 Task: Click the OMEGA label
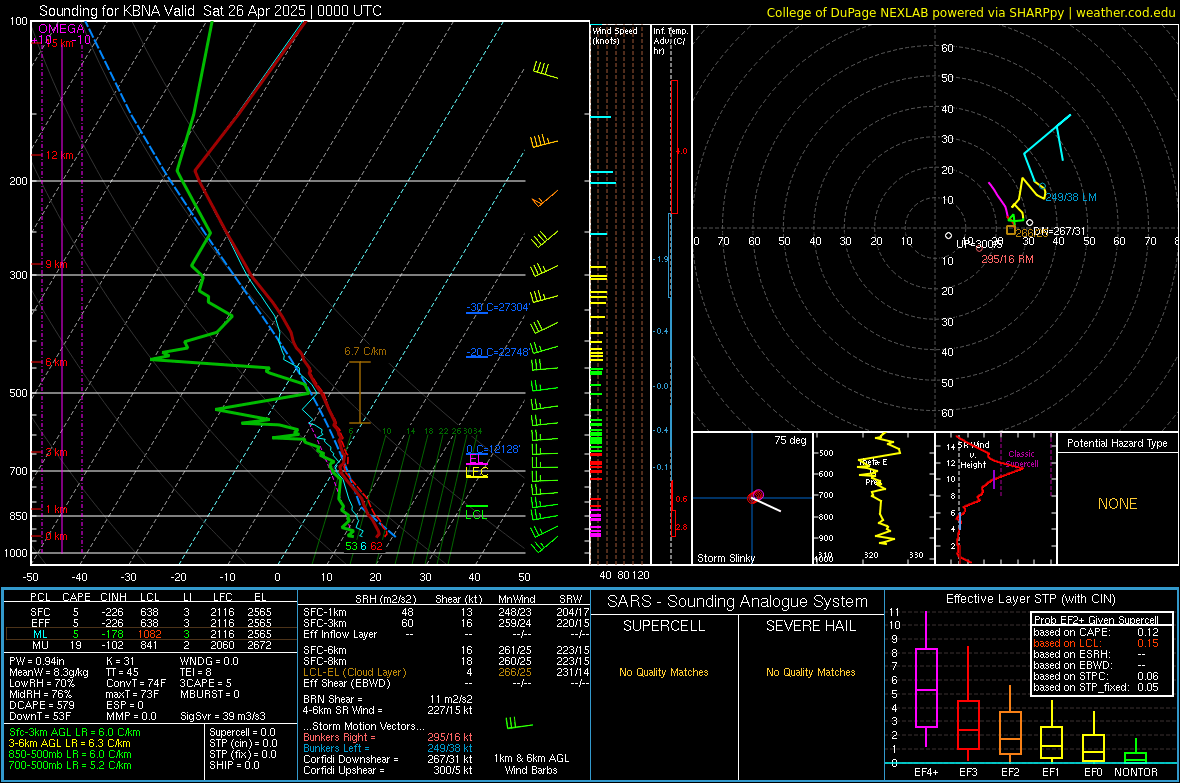pos(61,29)
